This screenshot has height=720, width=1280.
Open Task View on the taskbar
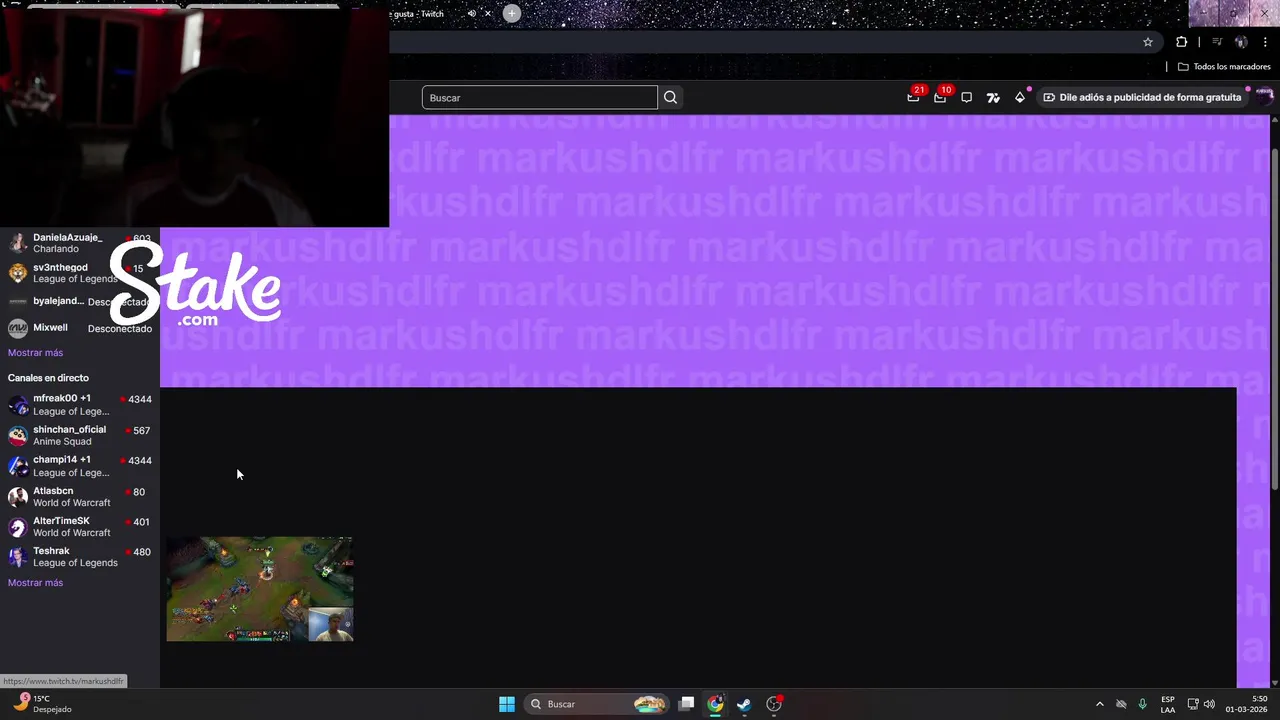pyautogui.click(x=687, y=704)
